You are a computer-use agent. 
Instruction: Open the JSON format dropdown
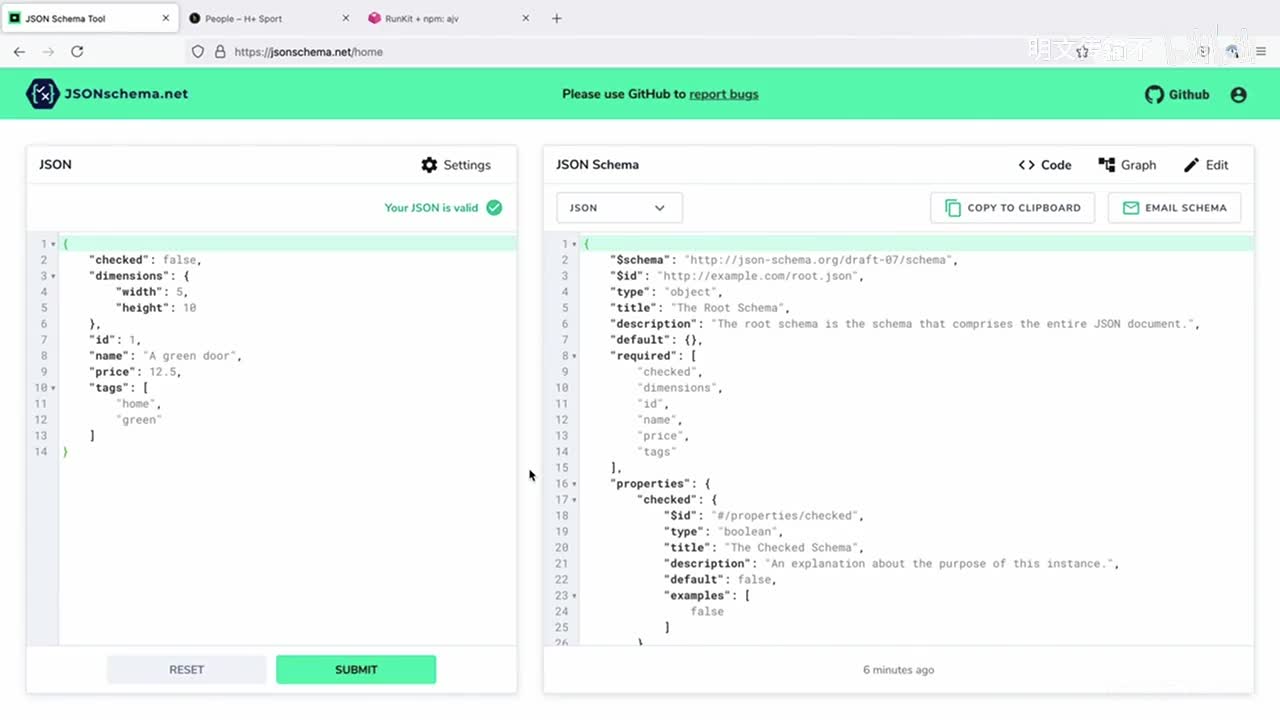click(619, 208)
